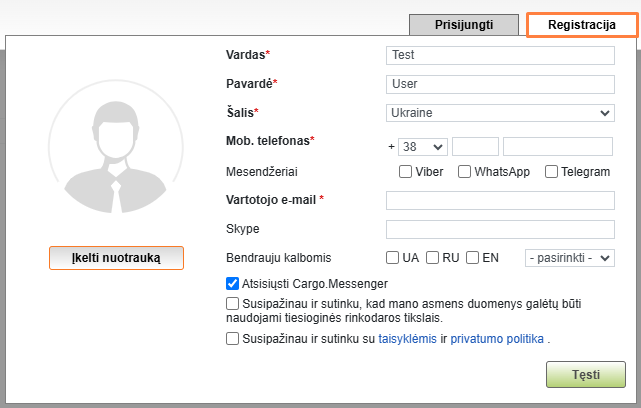The image size is (641, 408).
Task: Open the privatumo politika link
Action: (x=497, y=339)
